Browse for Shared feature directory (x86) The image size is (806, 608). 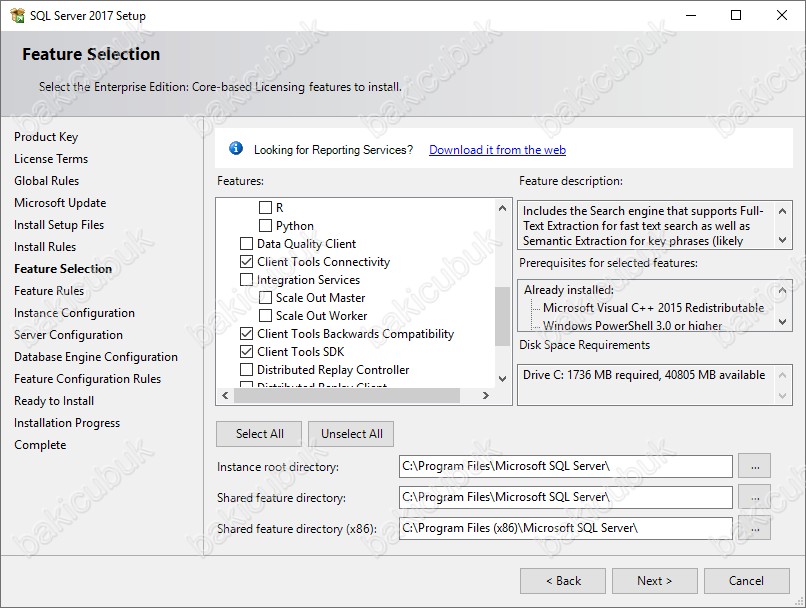coord(755,528)
